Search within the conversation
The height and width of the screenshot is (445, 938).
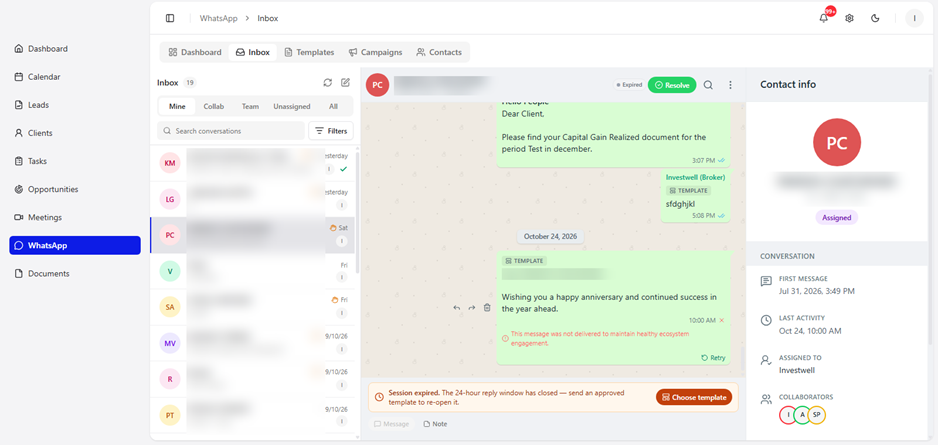(x=708, y=85)
